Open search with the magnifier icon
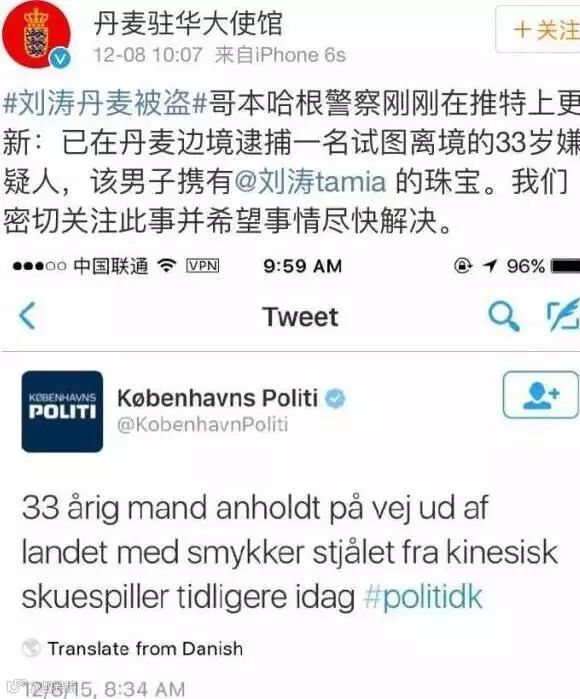 504,316
